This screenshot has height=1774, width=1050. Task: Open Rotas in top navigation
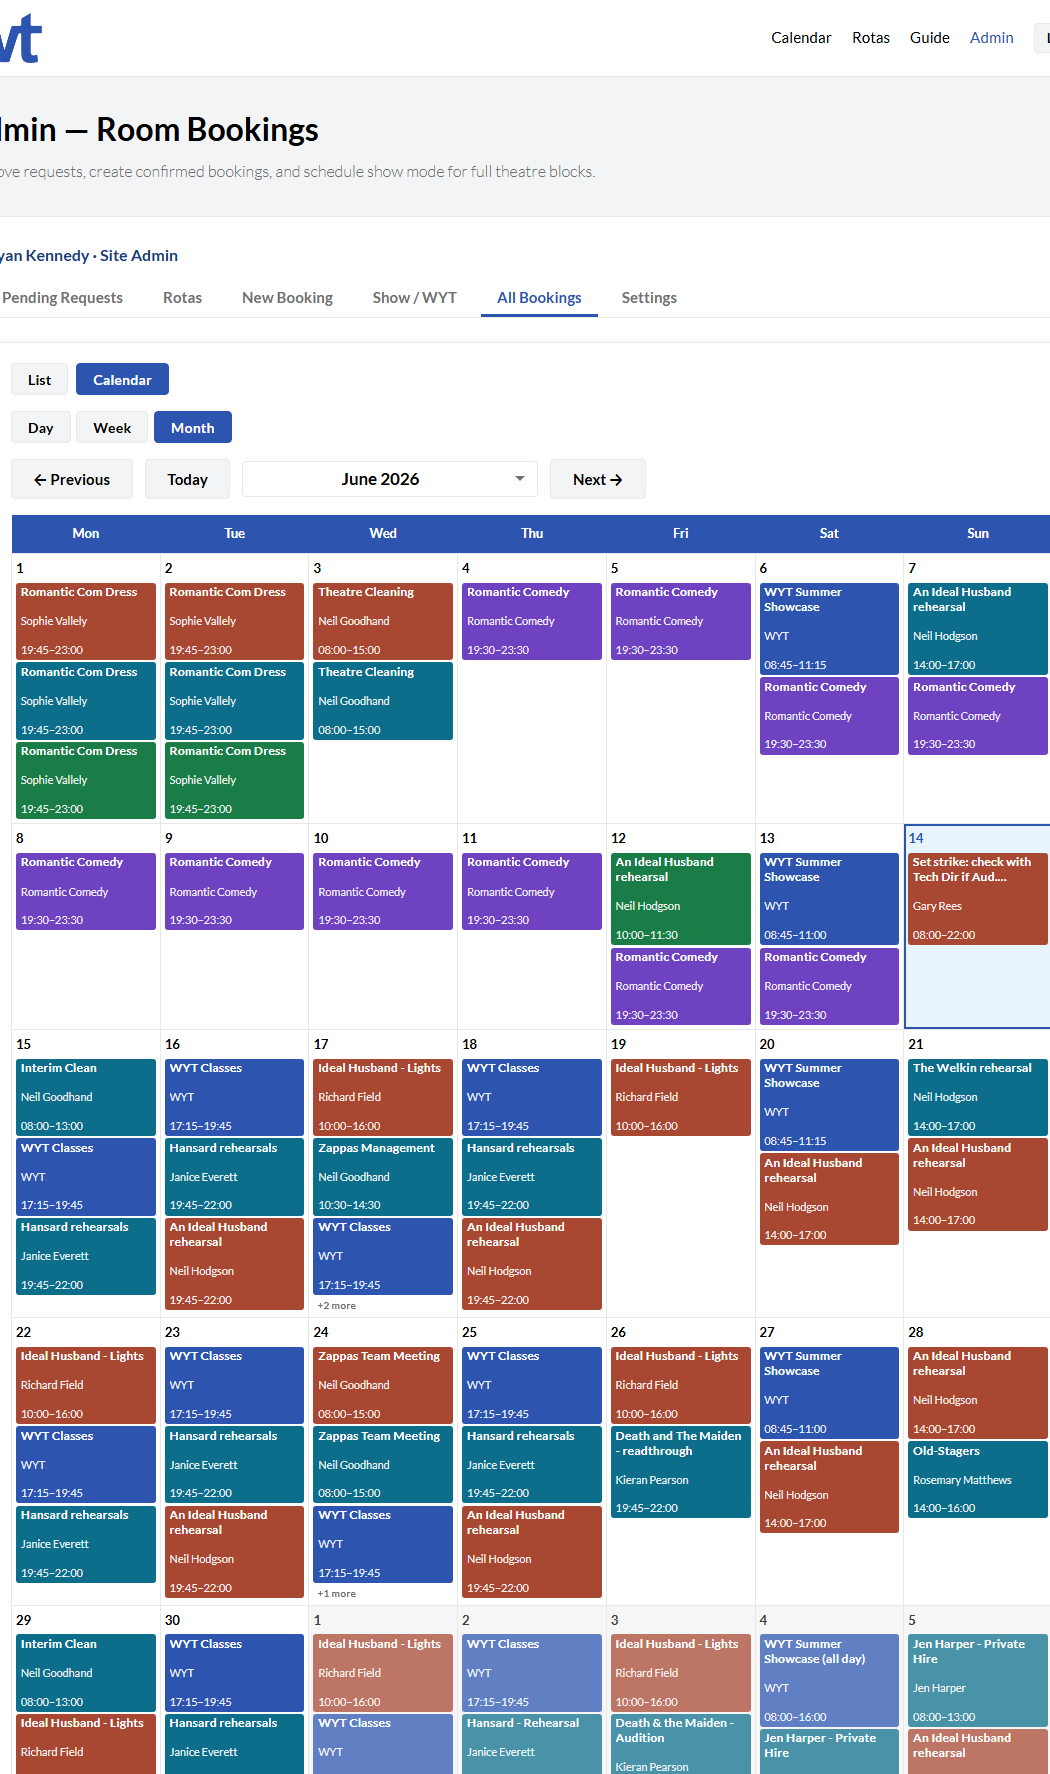coord(871,37)
